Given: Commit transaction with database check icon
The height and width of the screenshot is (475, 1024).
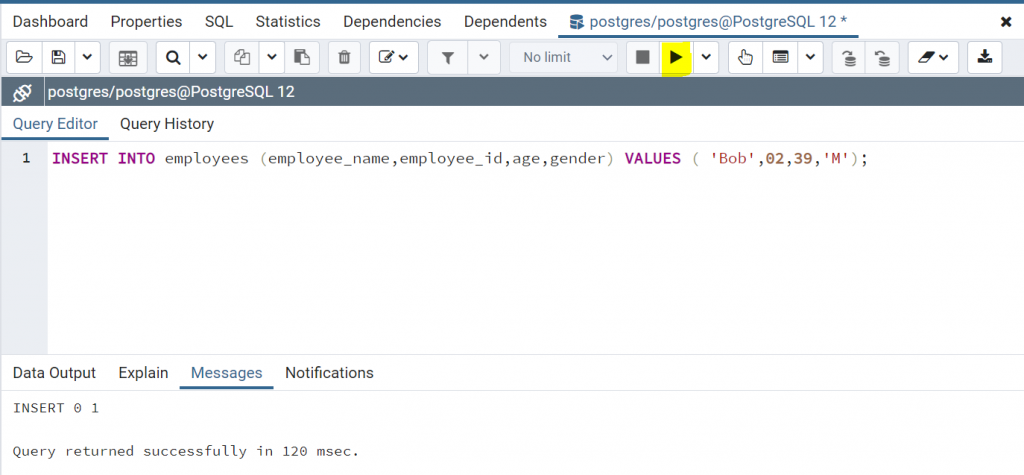Looking at the screenshot, I should 849,57.
